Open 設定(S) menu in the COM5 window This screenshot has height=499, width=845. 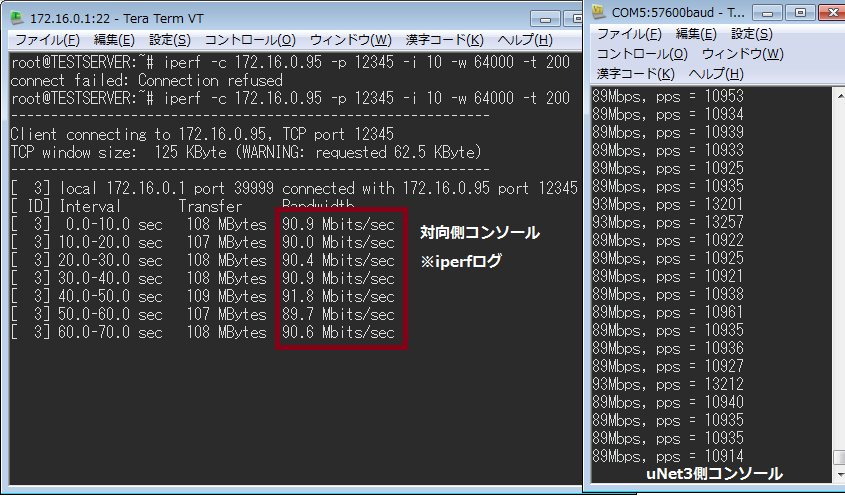pos(753,34)
